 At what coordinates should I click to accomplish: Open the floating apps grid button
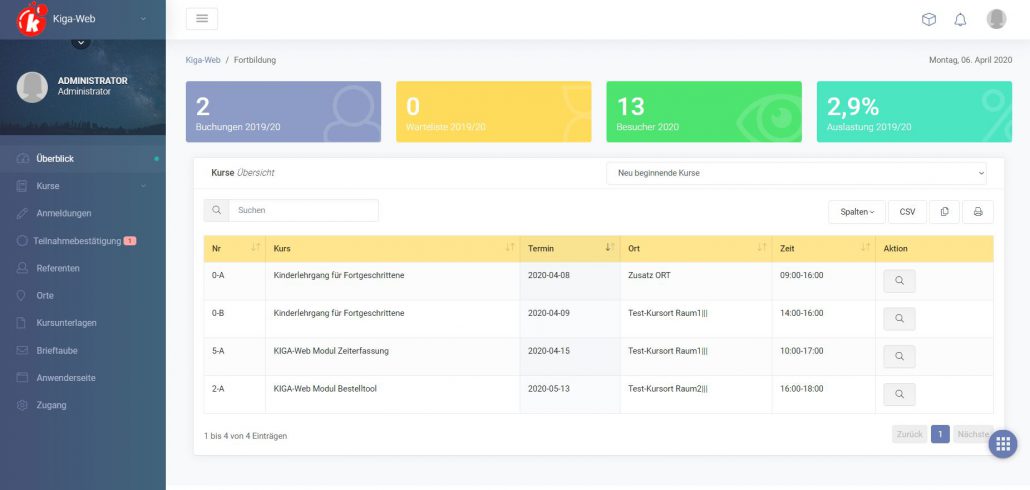tap(1003, 444)
